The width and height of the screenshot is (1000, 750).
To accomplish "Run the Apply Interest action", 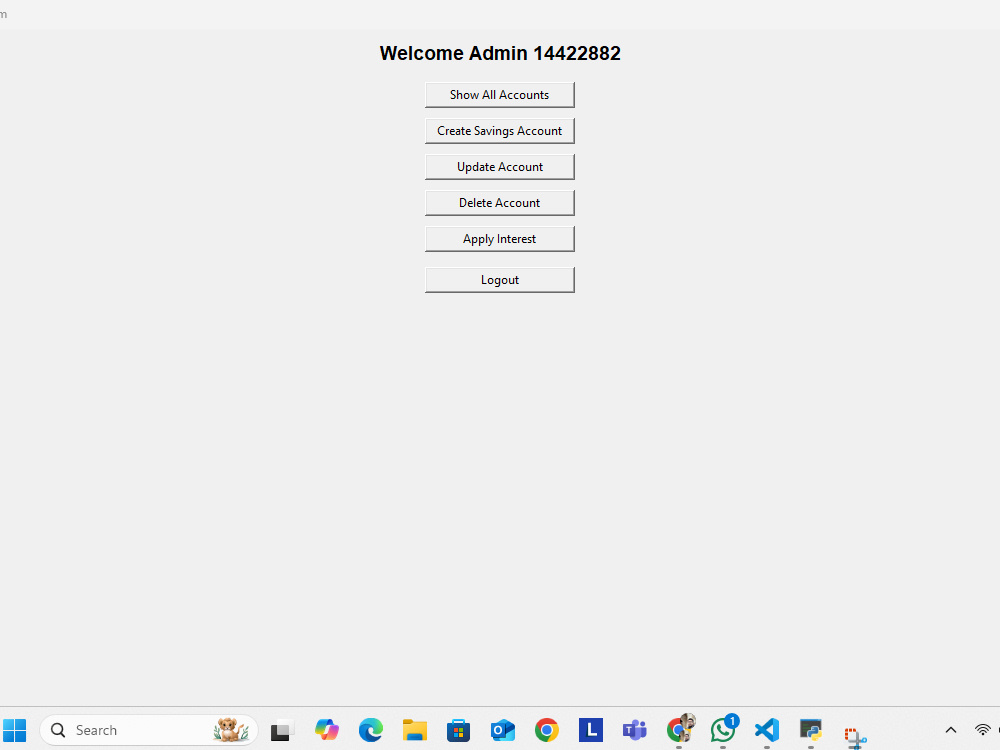I will (x=499, y=239).
